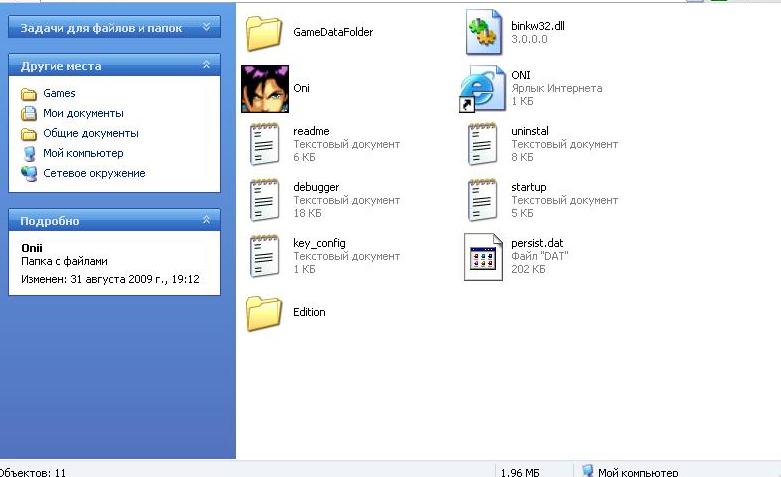Launch the Oni game executable icon
781x477 pixels.
pyautogui.click(x=265, y=88)
